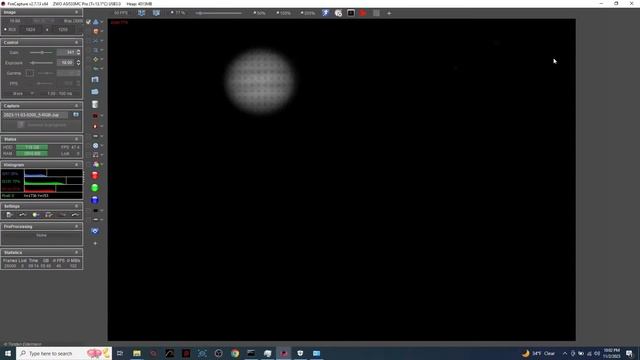
Task: Click the taskbar search box
Action: point(64,353)
